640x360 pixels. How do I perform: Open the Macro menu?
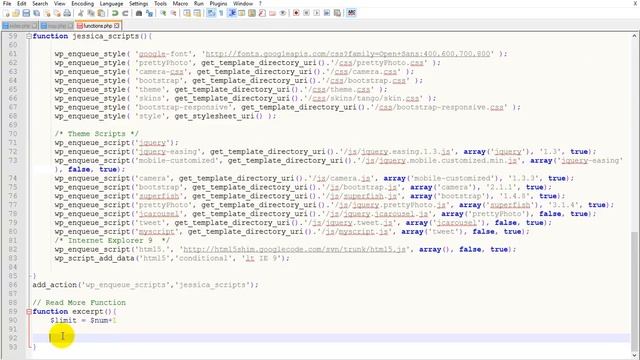click(x=180, y=3)
